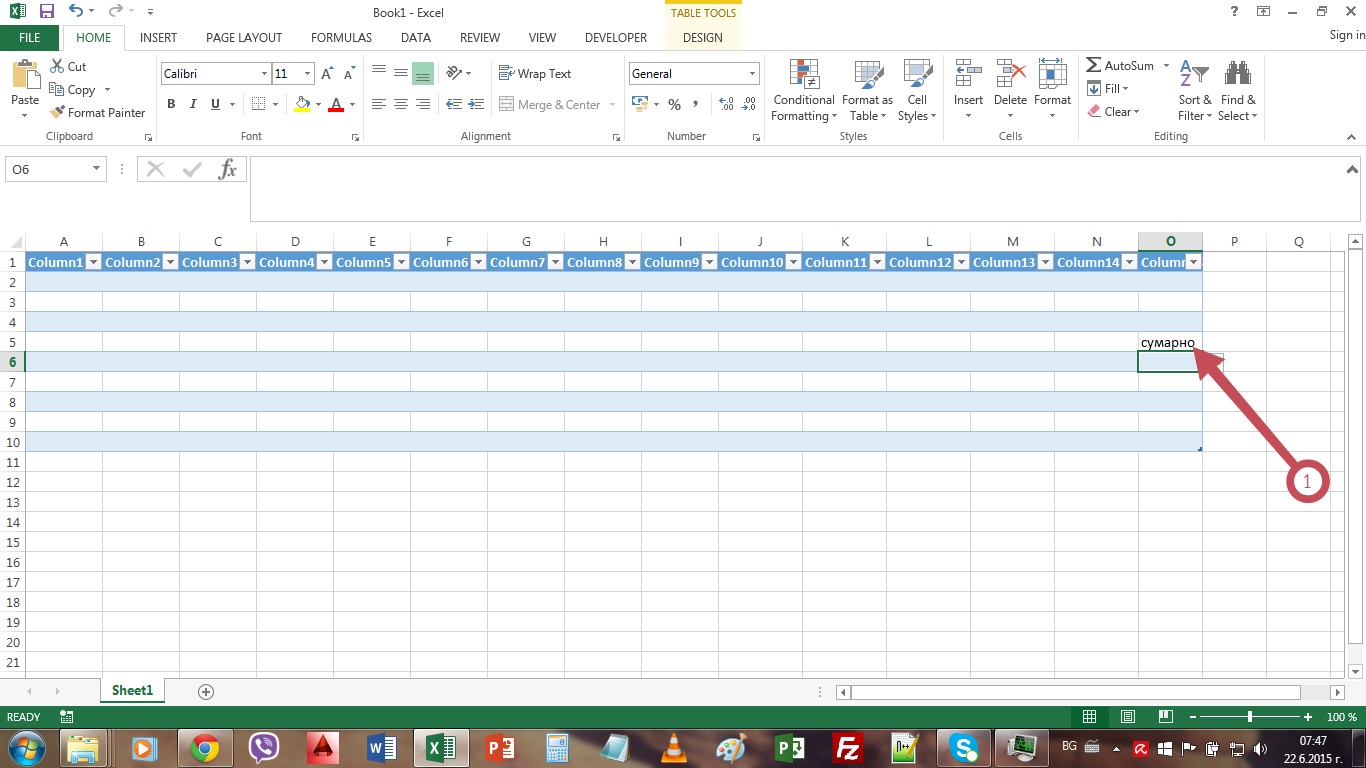Switch to the PAGE LAYOUT tab
The image size is (1366, 768).
[244, 38]
